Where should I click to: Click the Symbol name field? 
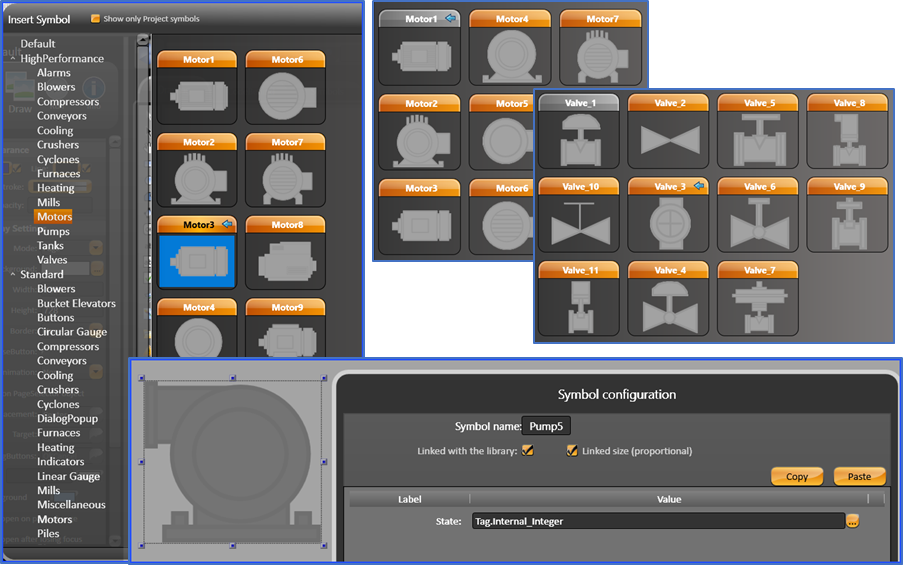tap(546, 426)
